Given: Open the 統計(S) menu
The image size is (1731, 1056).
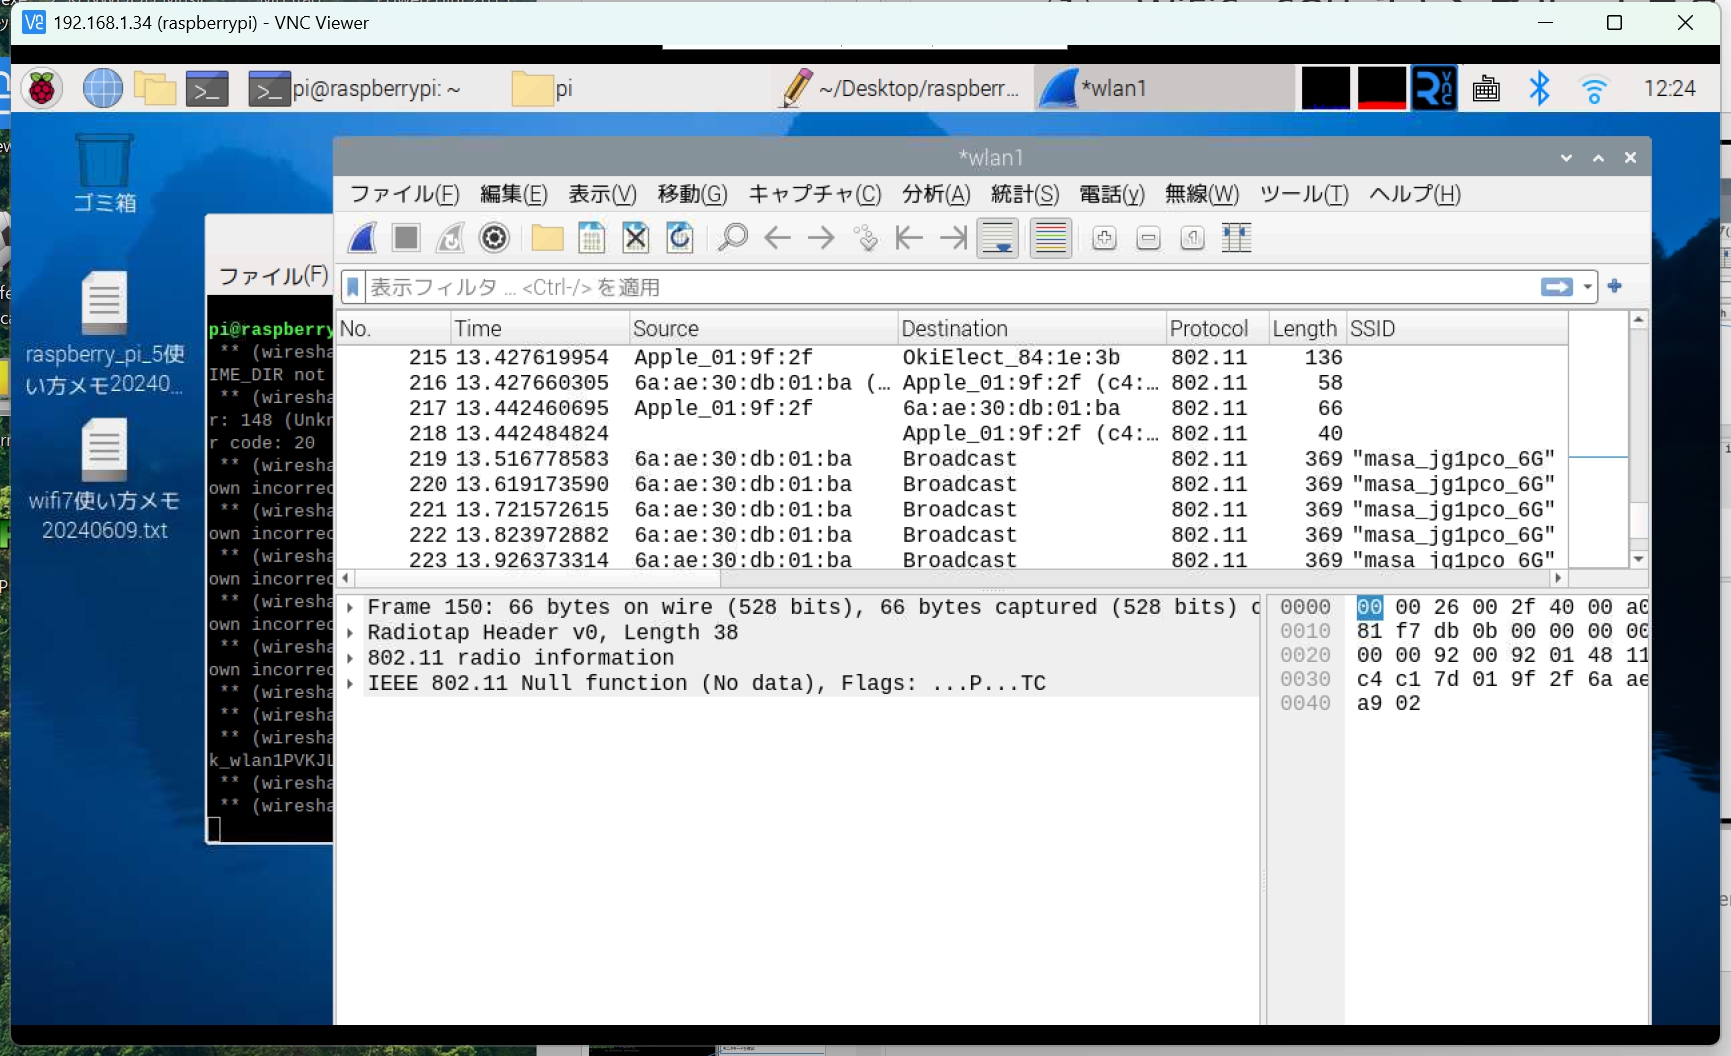Looking at the screenshot, I should tap(1024, 194).
